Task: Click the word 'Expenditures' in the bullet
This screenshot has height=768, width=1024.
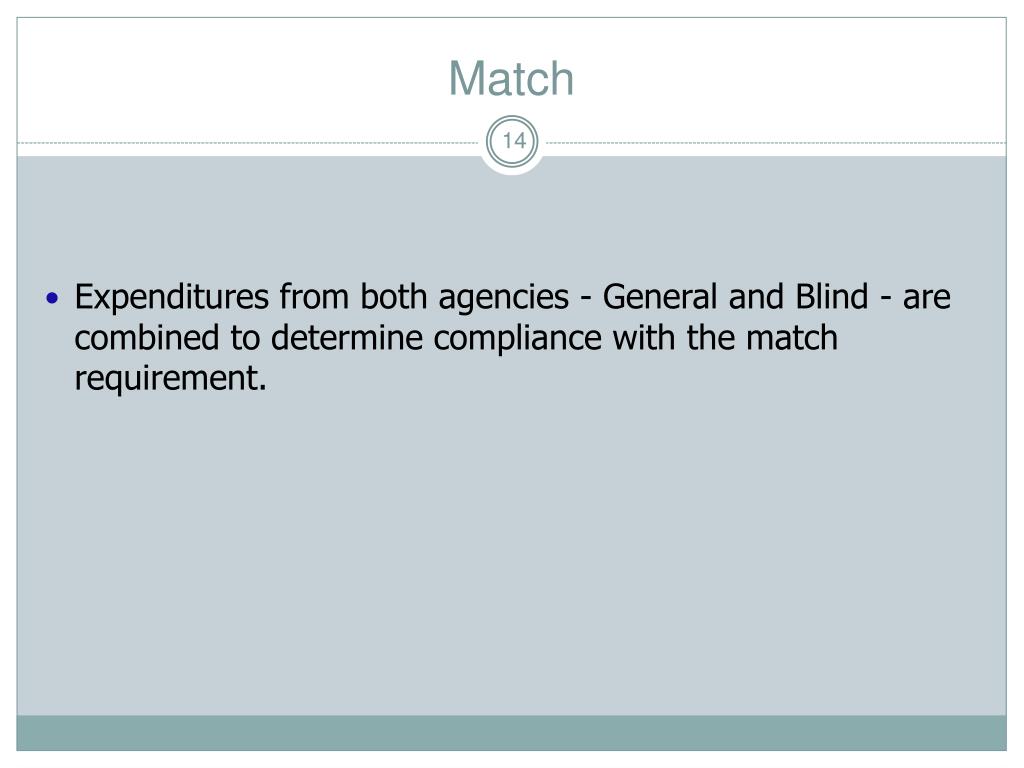Action: 172,298
